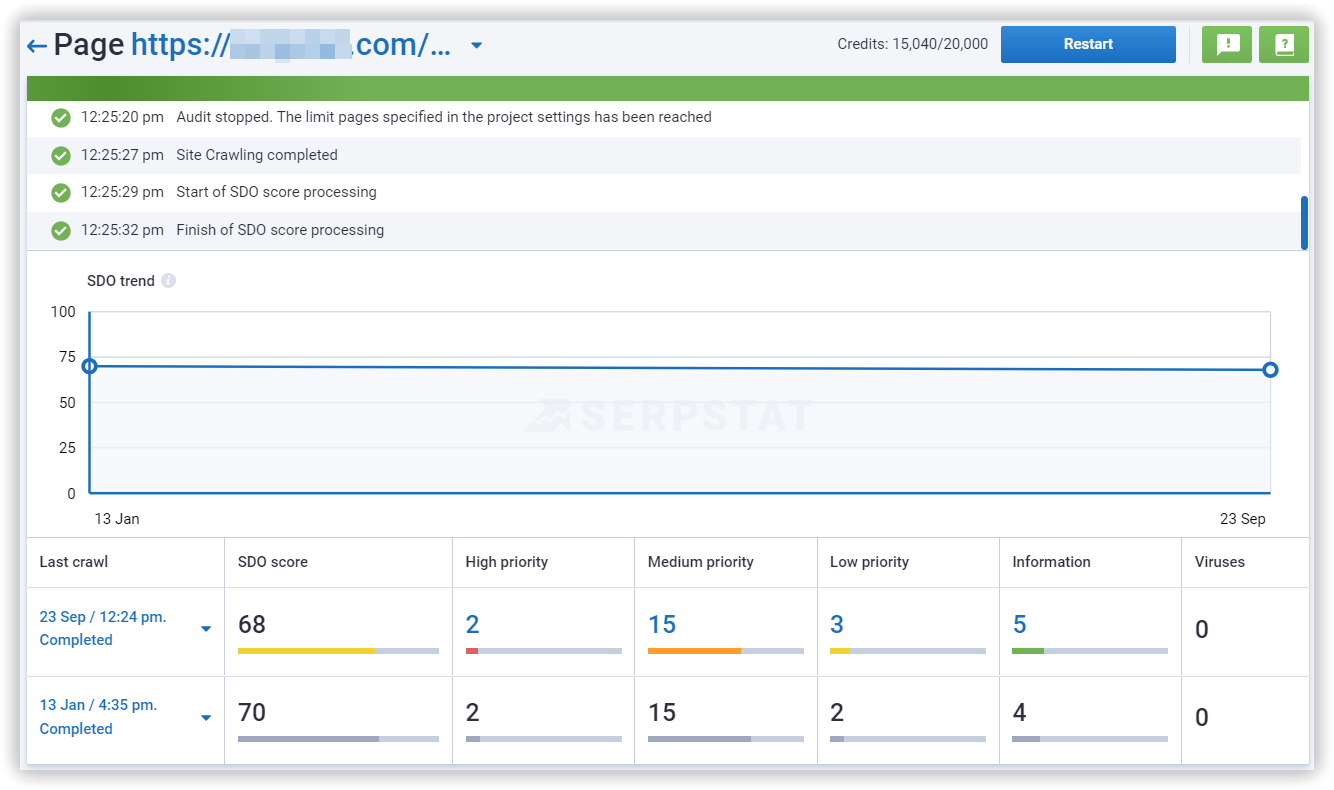The width and height of the screenshot is (1334, 790).
Task: Open the 15 medium priority issues link
Action: click(662, 625)
